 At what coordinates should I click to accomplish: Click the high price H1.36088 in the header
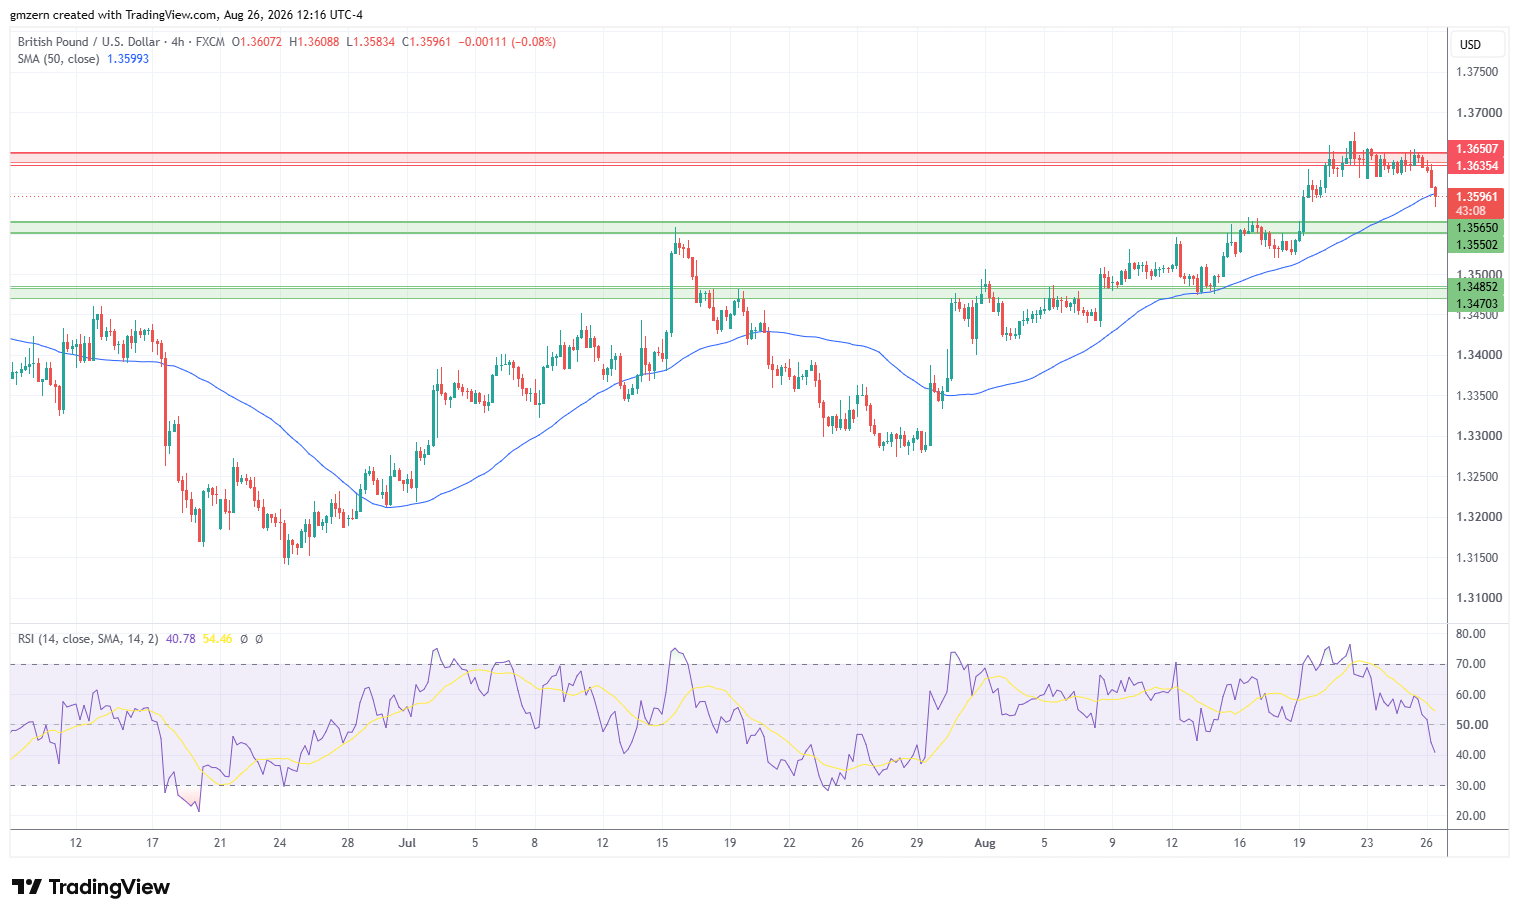coord(314,42)
